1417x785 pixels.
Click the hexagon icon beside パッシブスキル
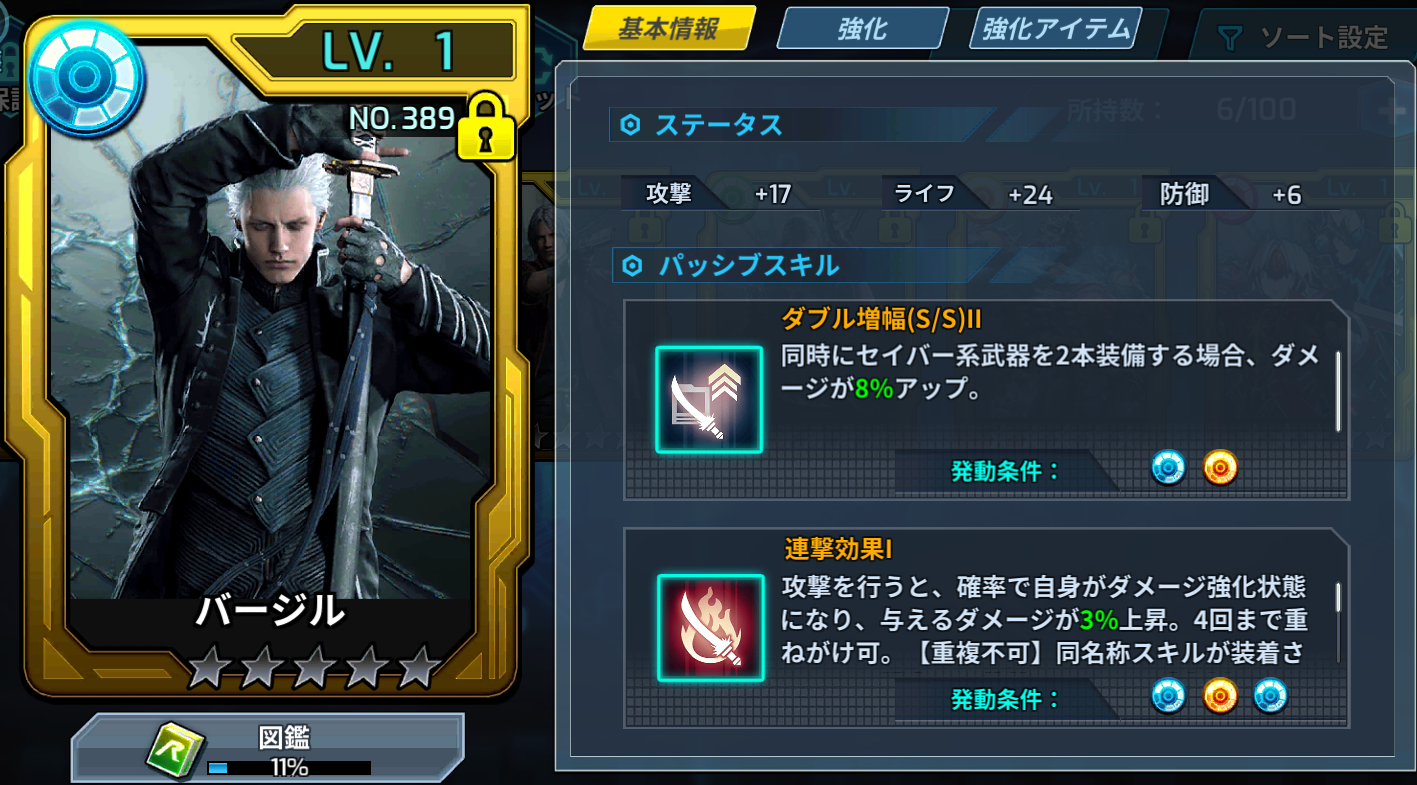(632, 266)
